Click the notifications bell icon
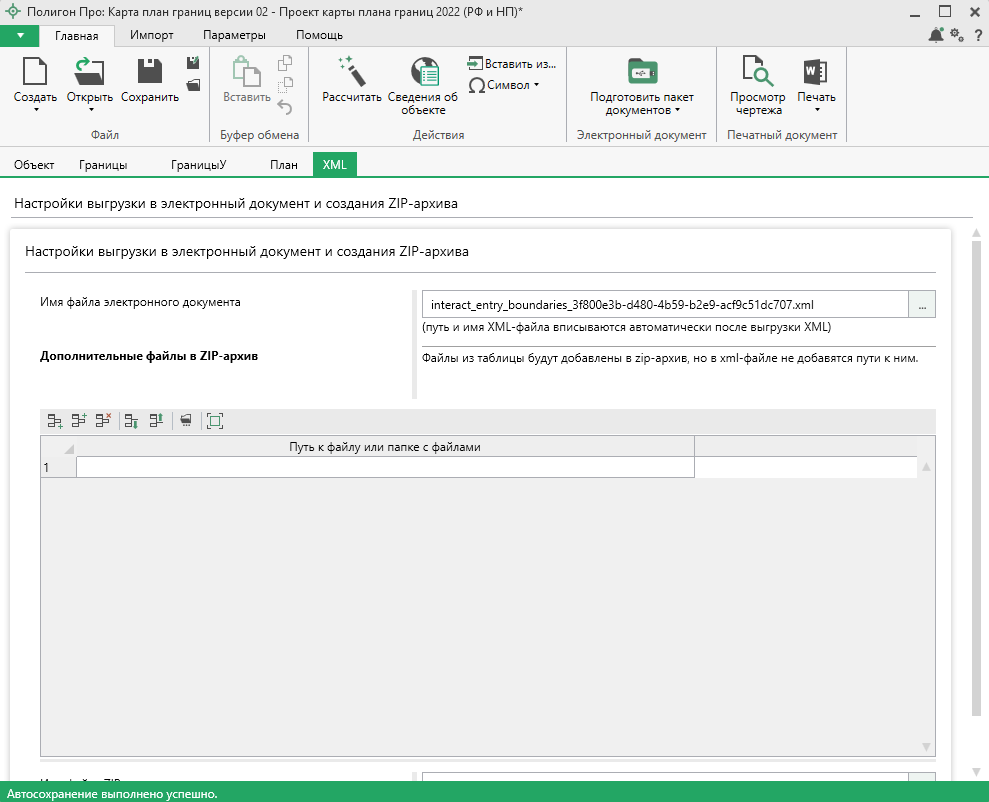 [936, 36]
